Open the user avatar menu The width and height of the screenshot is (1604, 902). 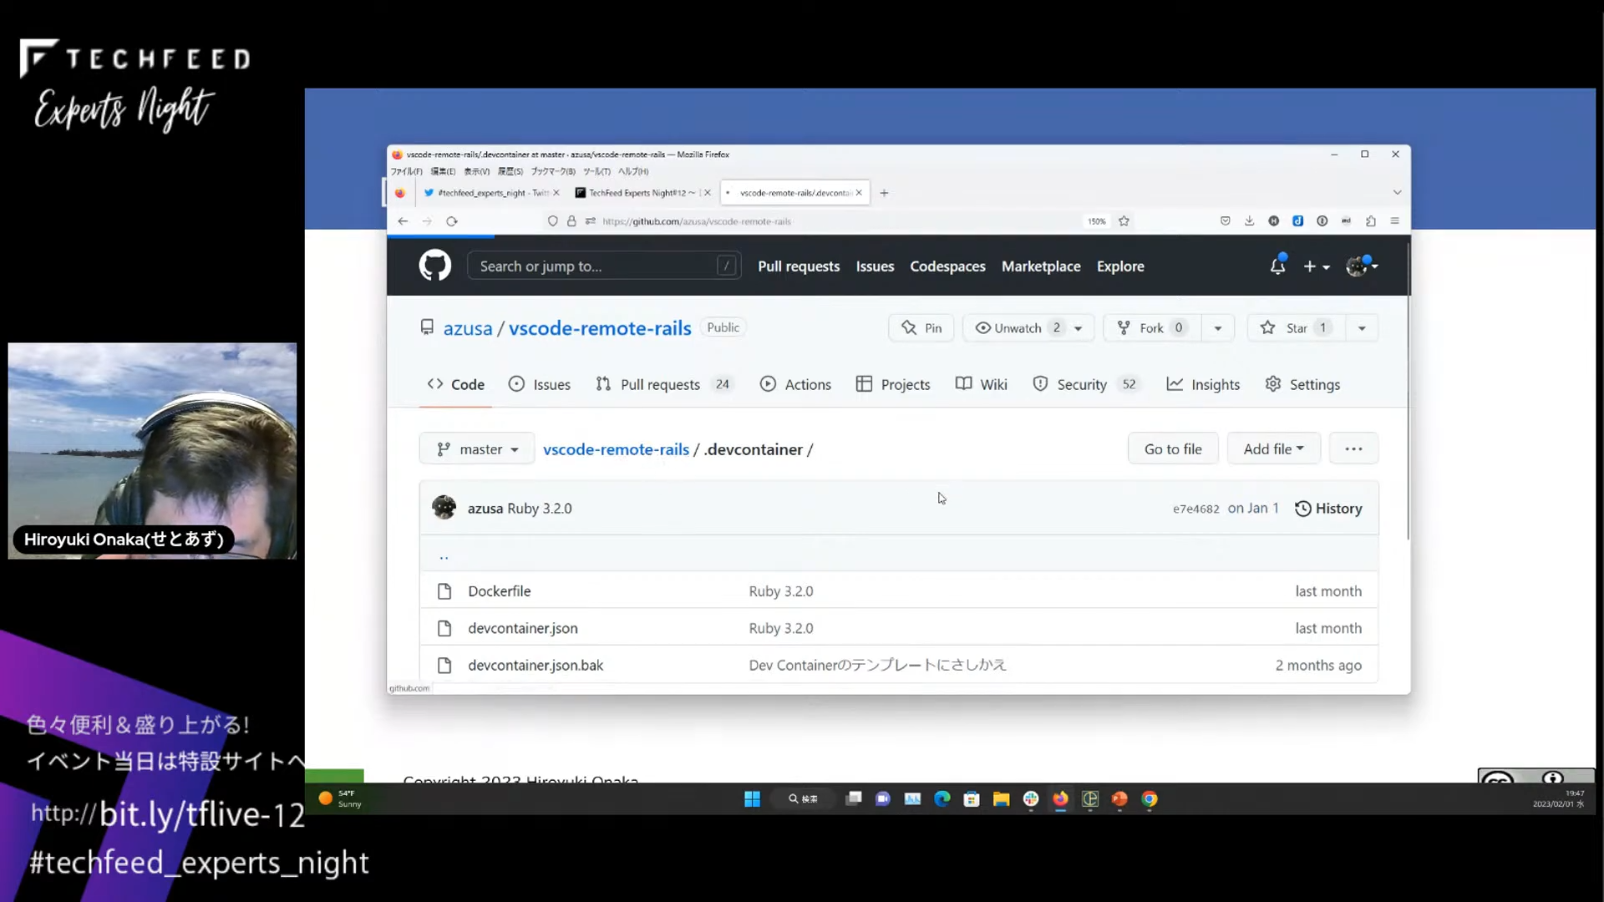pyautogui.click(x=1361, y=266)
